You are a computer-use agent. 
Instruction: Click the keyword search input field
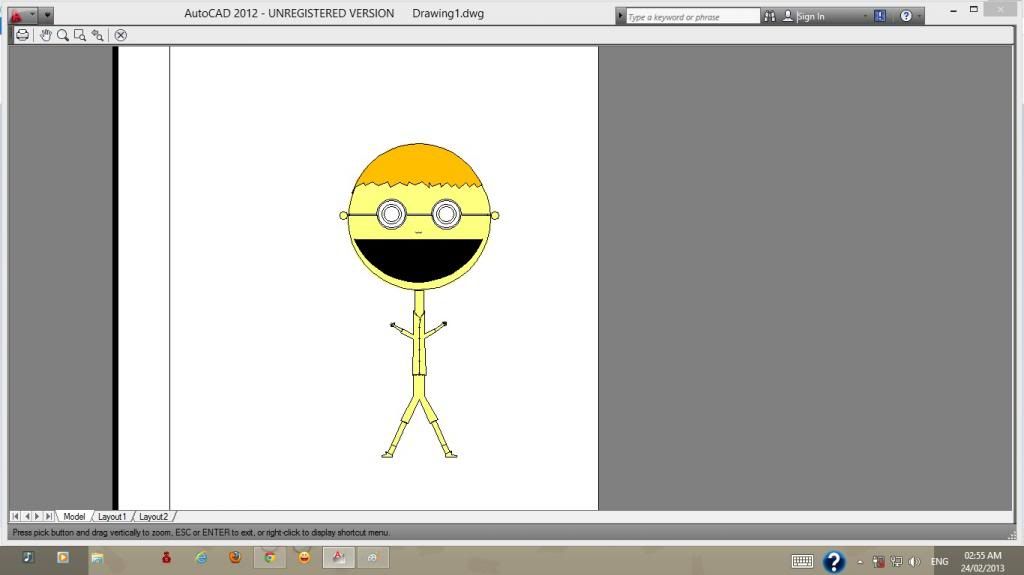pyautogui.click(x=693, y=16)
